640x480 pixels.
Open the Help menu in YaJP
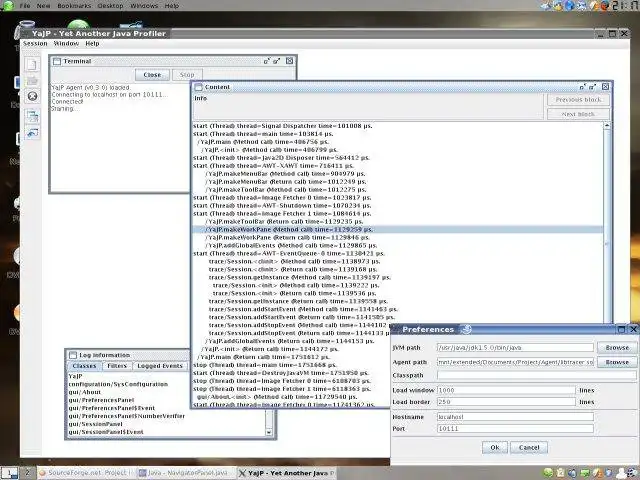click(x=92, y=44)
